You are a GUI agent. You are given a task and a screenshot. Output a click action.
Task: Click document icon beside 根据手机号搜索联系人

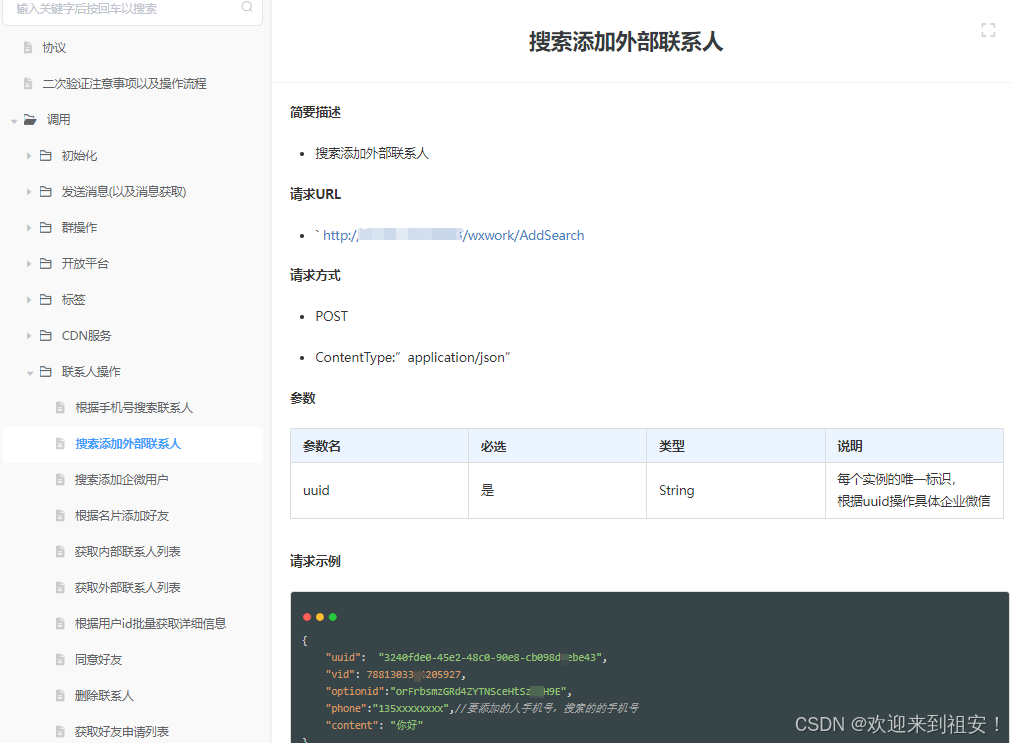click(x=60, y=408)
